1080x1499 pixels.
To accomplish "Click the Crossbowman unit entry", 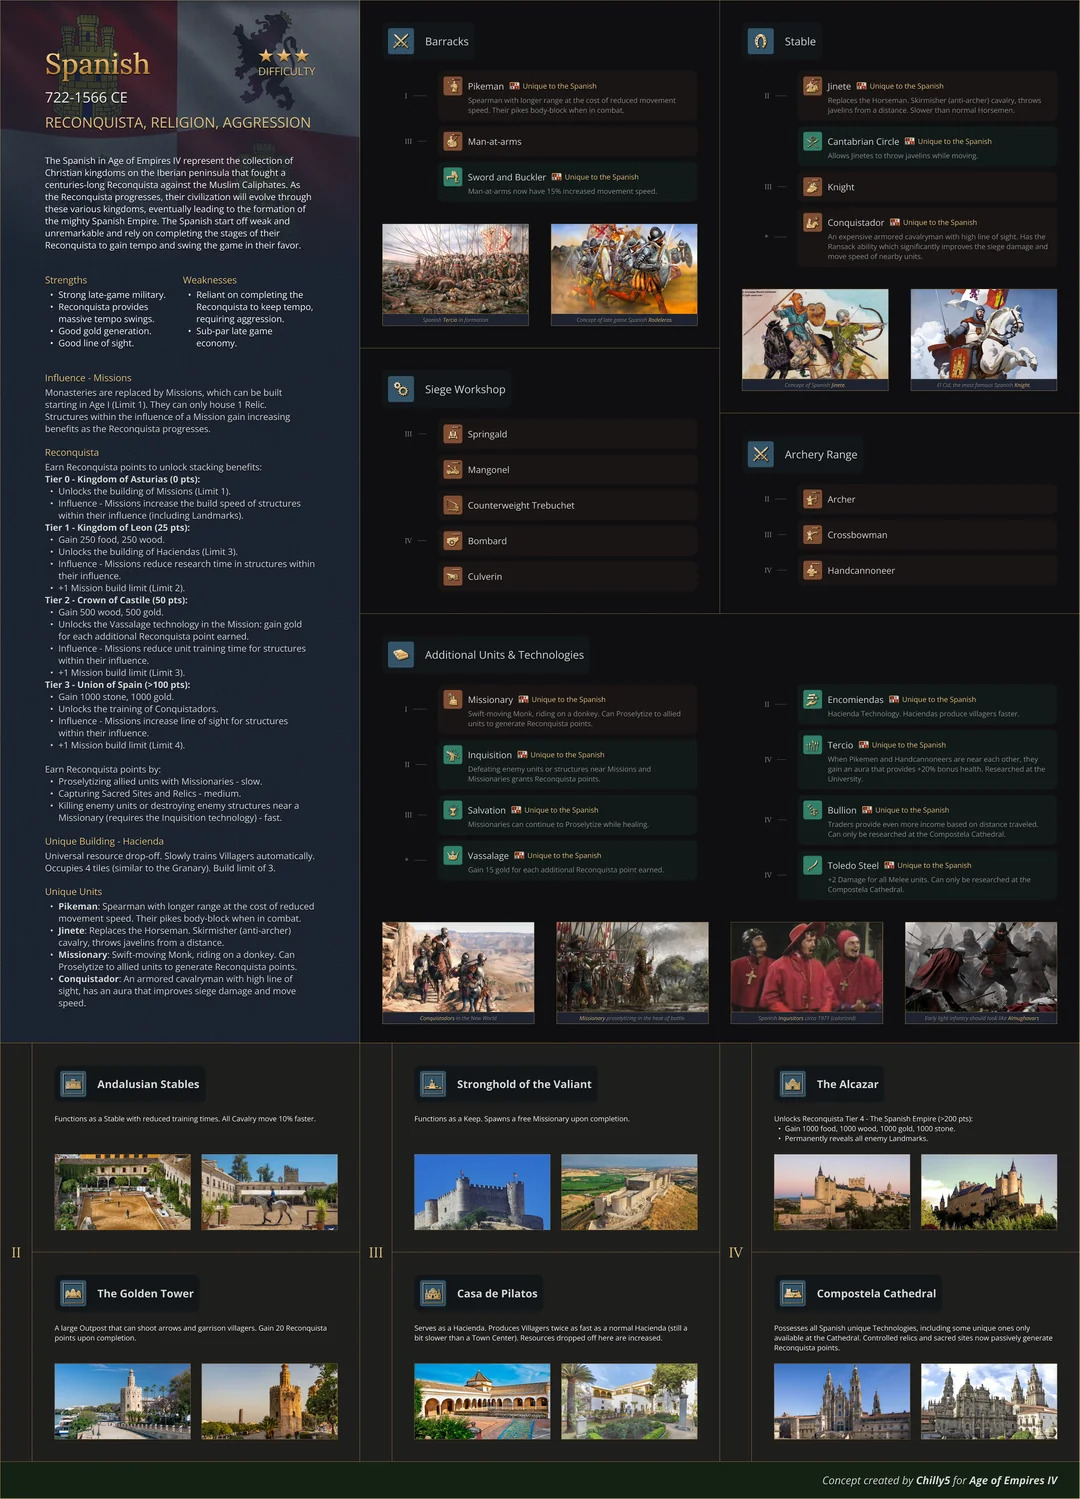I will 926,535.
